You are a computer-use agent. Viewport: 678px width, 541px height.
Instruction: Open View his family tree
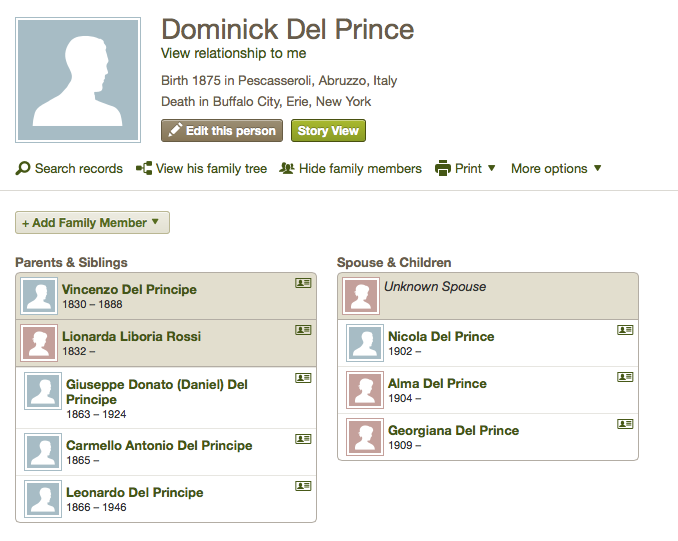(201, 168)
